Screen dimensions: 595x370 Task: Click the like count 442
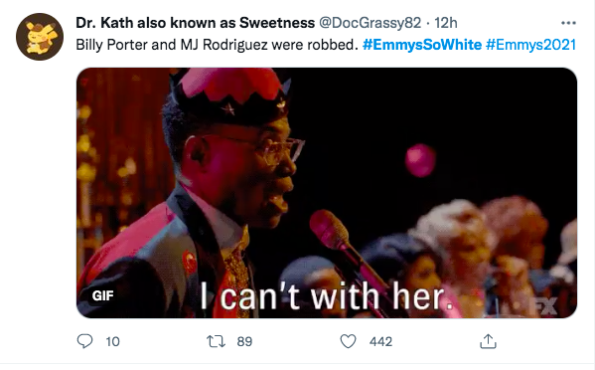coord(381,342)
